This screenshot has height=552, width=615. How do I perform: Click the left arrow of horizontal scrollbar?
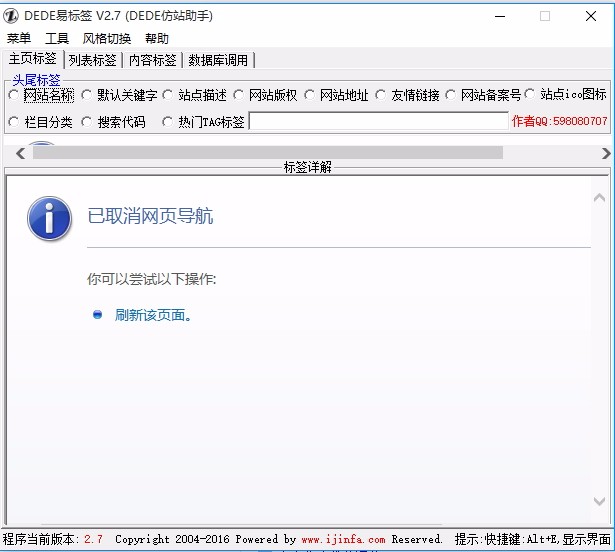pos(20,153)
